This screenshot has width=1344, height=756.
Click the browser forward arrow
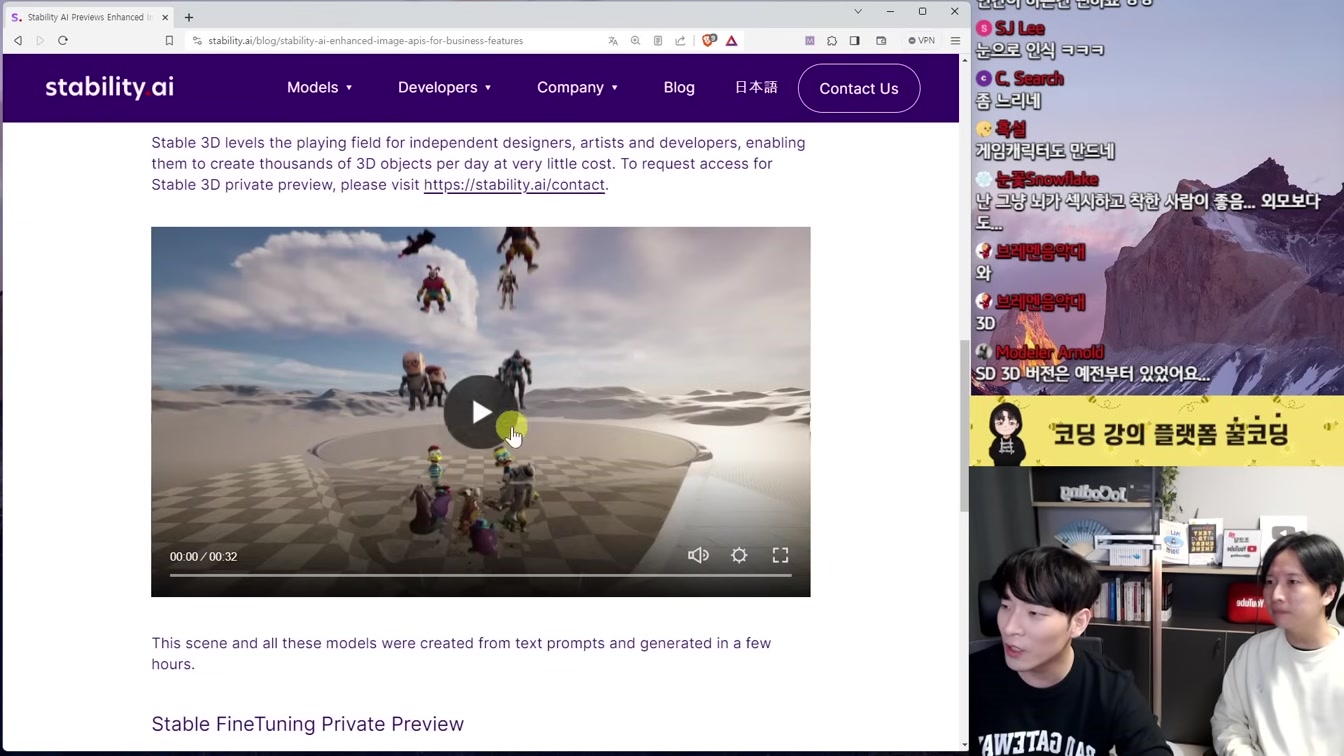tap(40, 41)
